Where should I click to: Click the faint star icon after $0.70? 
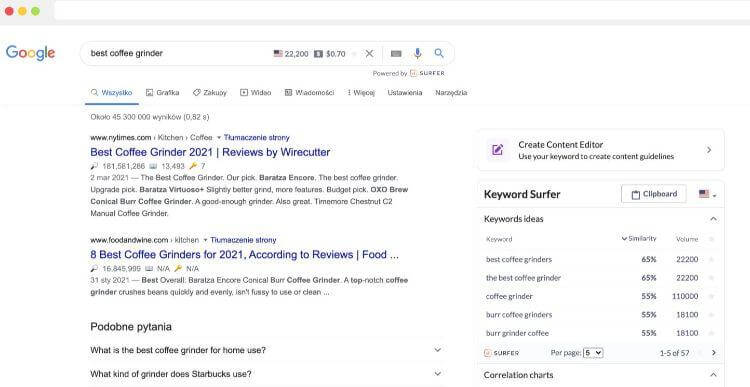354,54
